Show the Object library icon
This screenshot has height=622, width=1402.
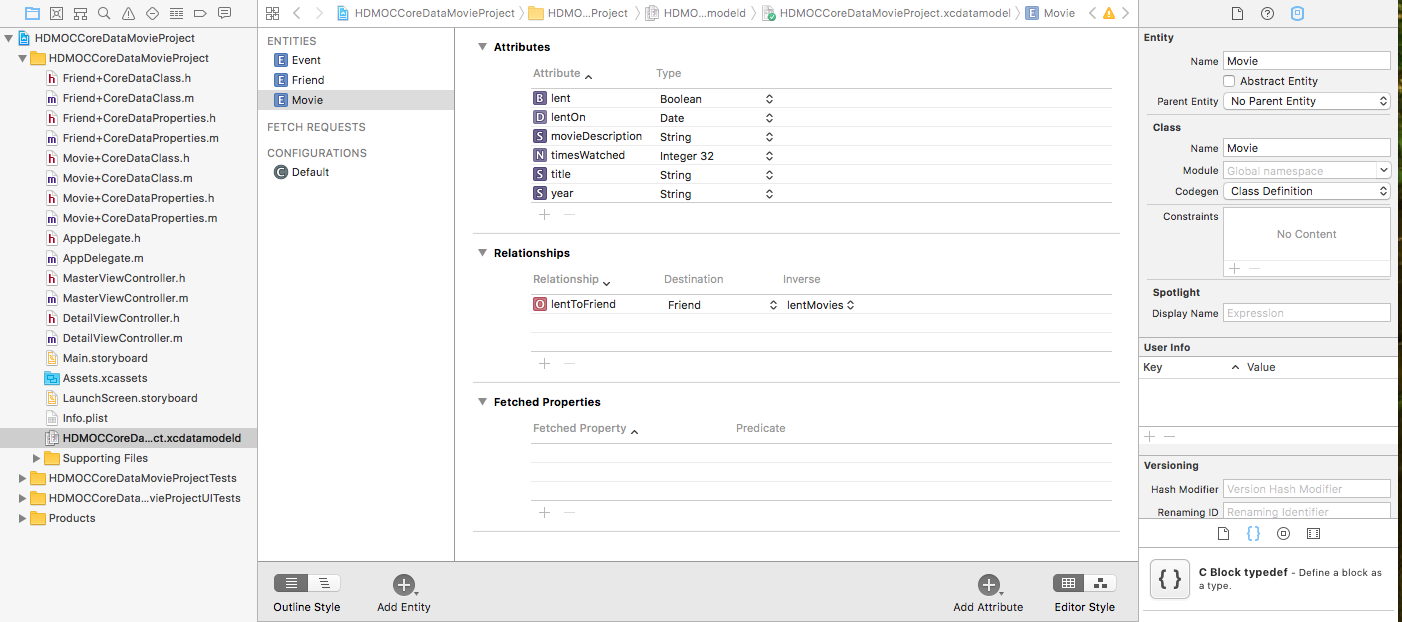click(x=1283, y=534)
